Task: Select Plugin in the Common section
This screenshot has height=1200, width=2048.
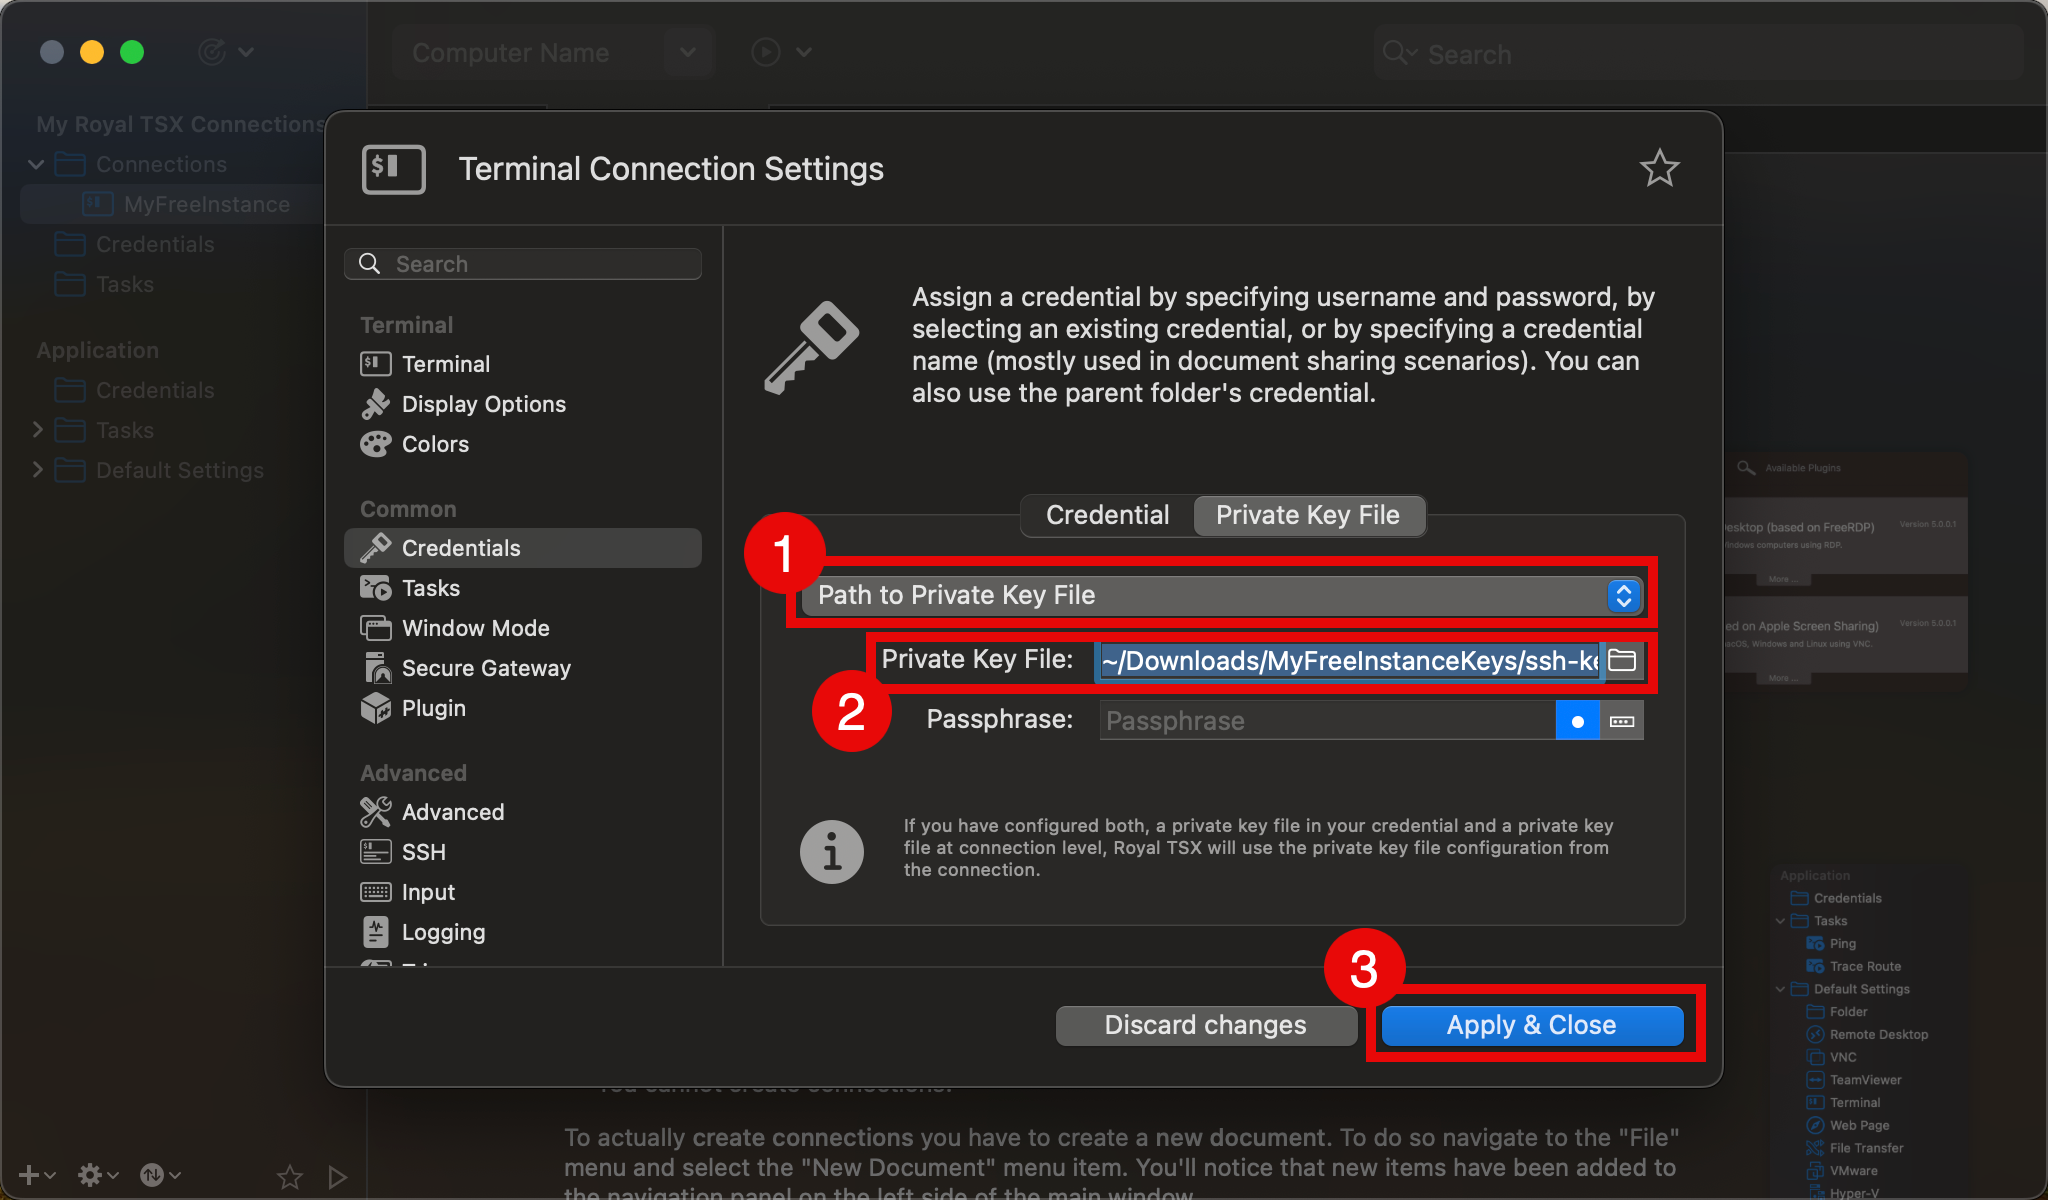Action: pyautogui.click(x=433, y=708)
